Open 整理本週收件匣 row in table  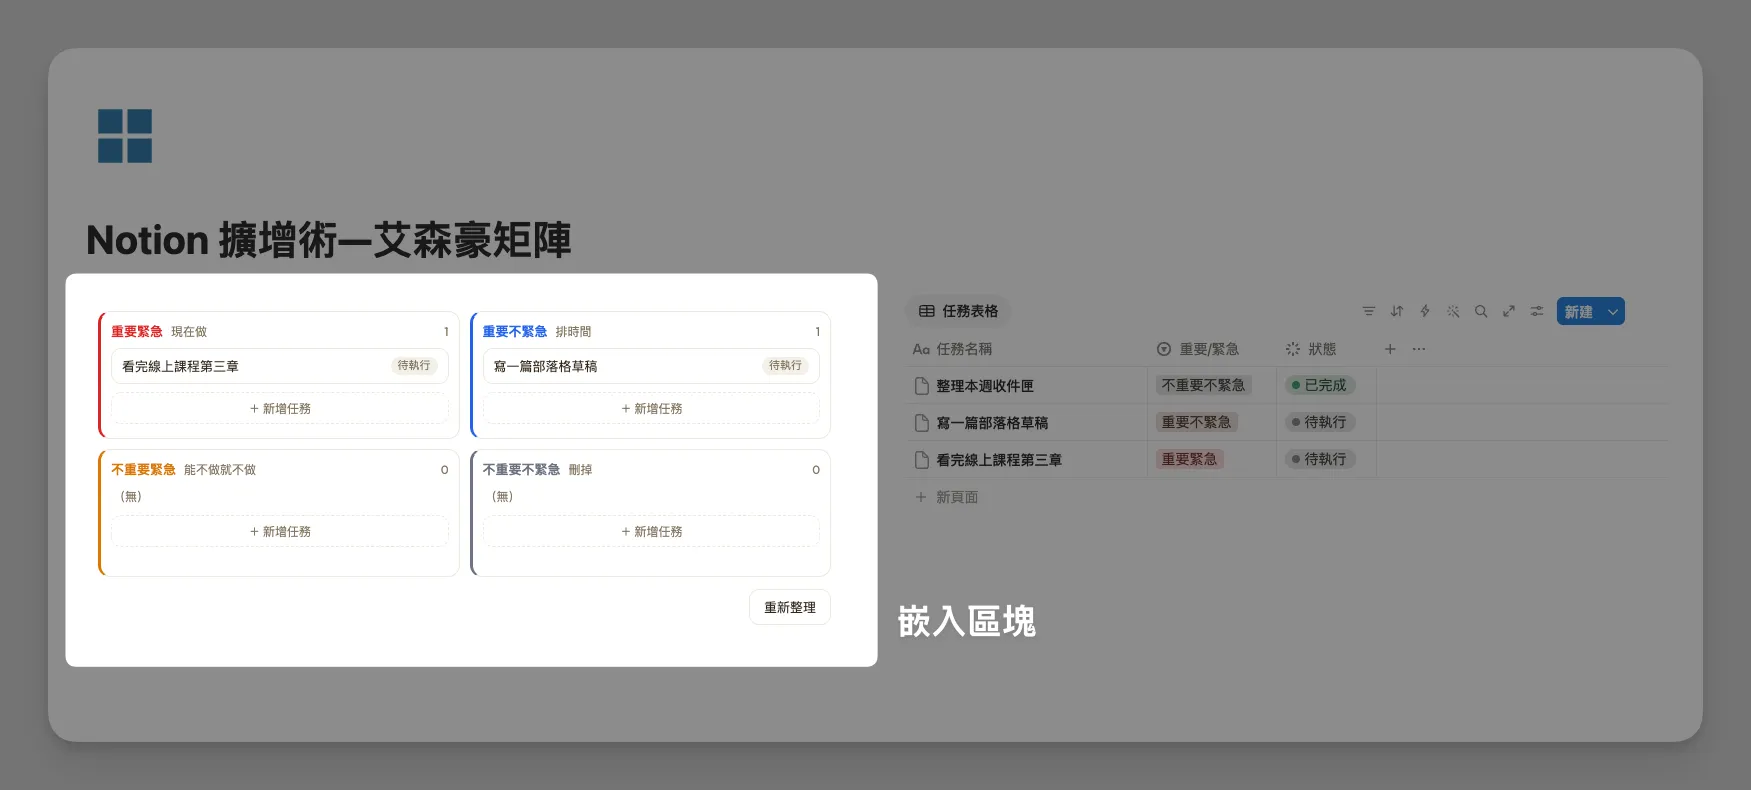(x=985, y=386)
